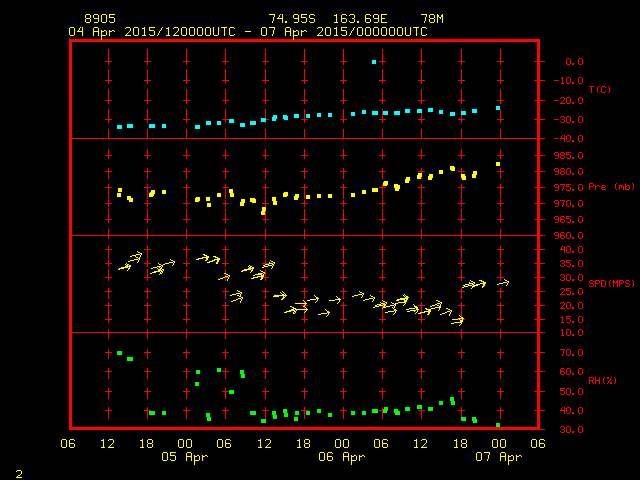Screen dimensions: 640x480
Task: Select the 06 Apr date label
Action: 341,457
